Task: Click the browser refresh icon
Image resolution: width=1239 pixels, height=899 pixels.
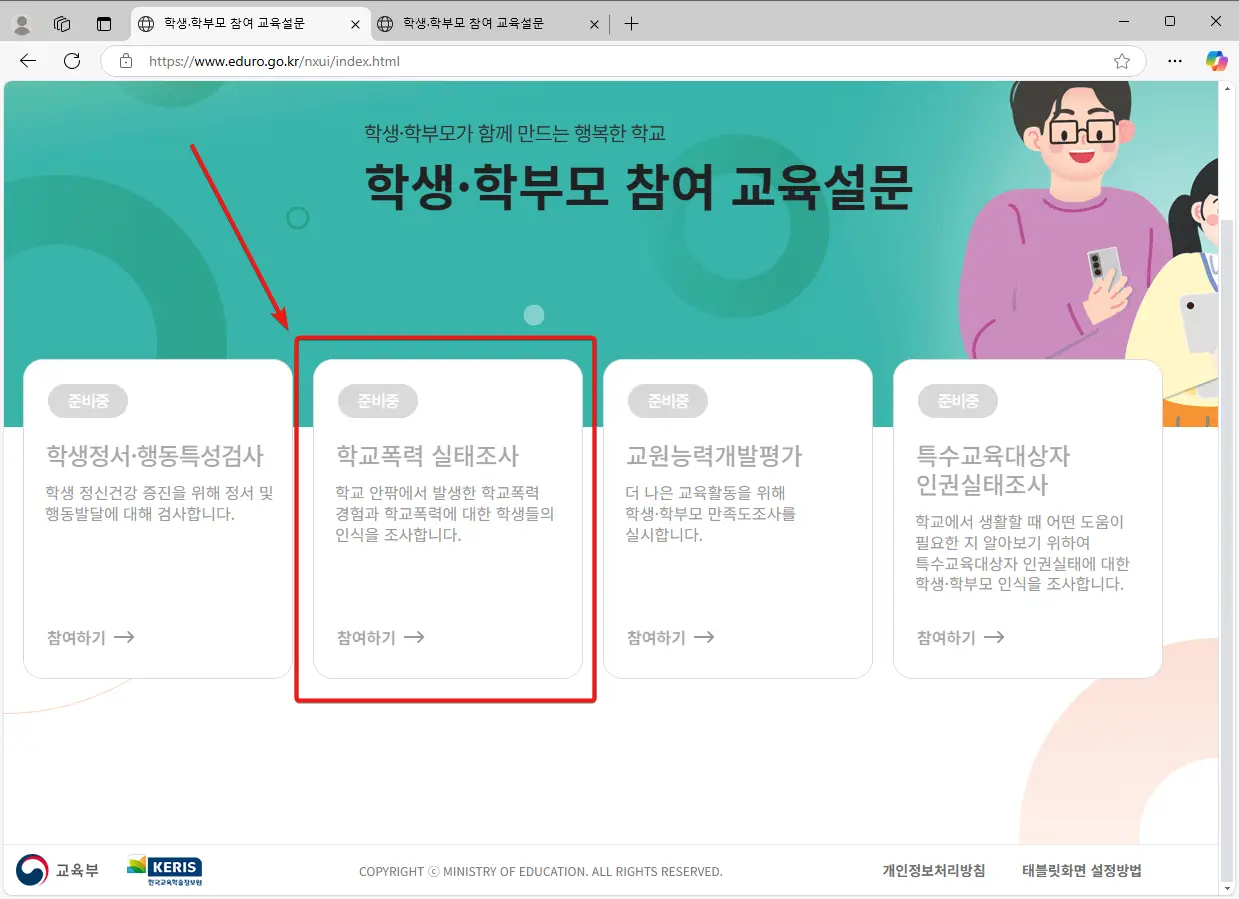Action: coord(70,61)
